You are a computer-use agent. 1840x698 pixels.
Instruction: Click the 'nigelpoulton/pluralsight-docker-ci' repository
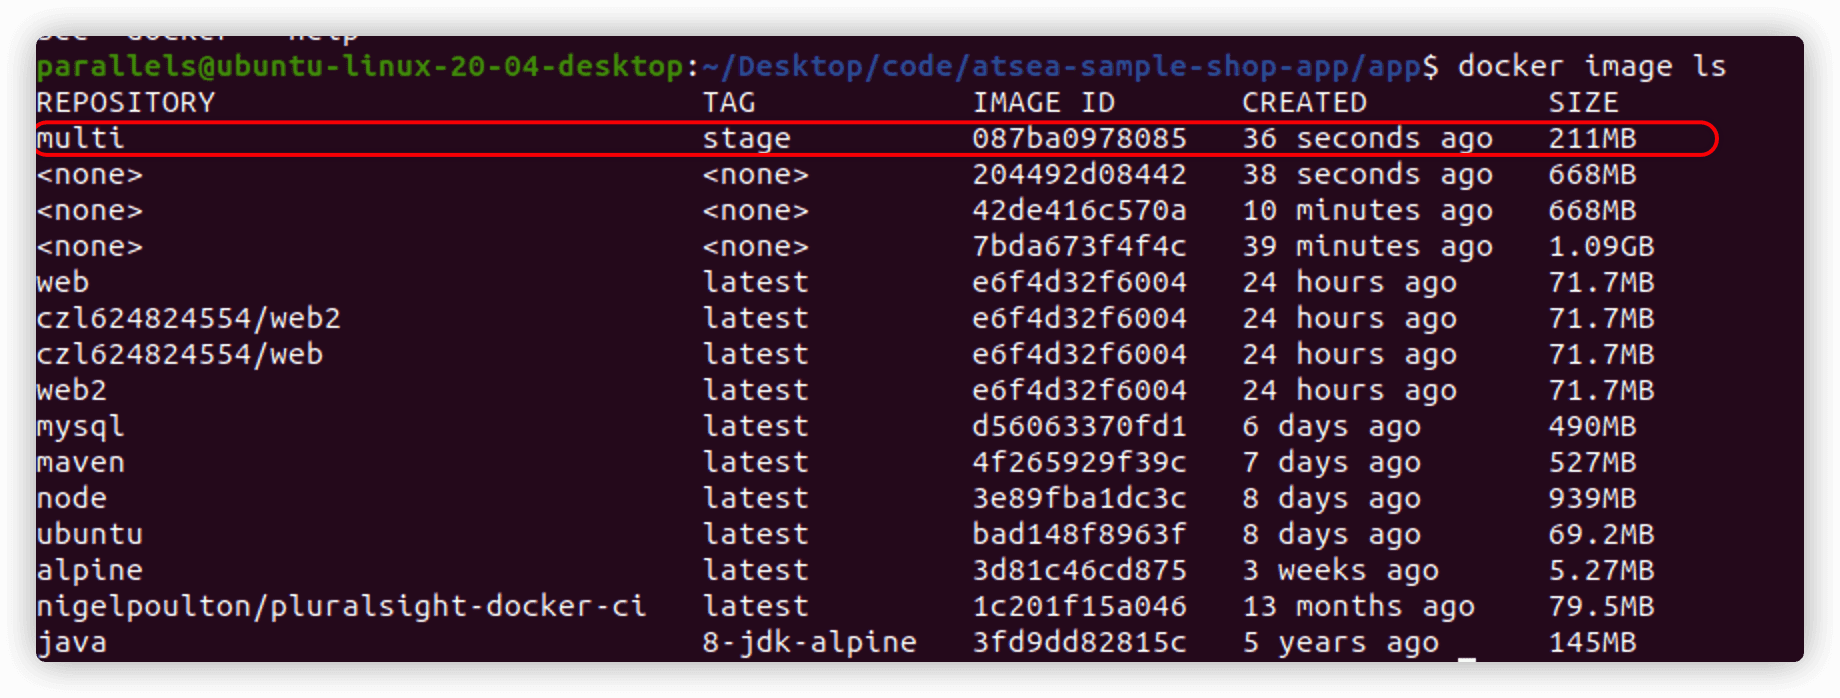pyautogui.click(x=341, y=606)
